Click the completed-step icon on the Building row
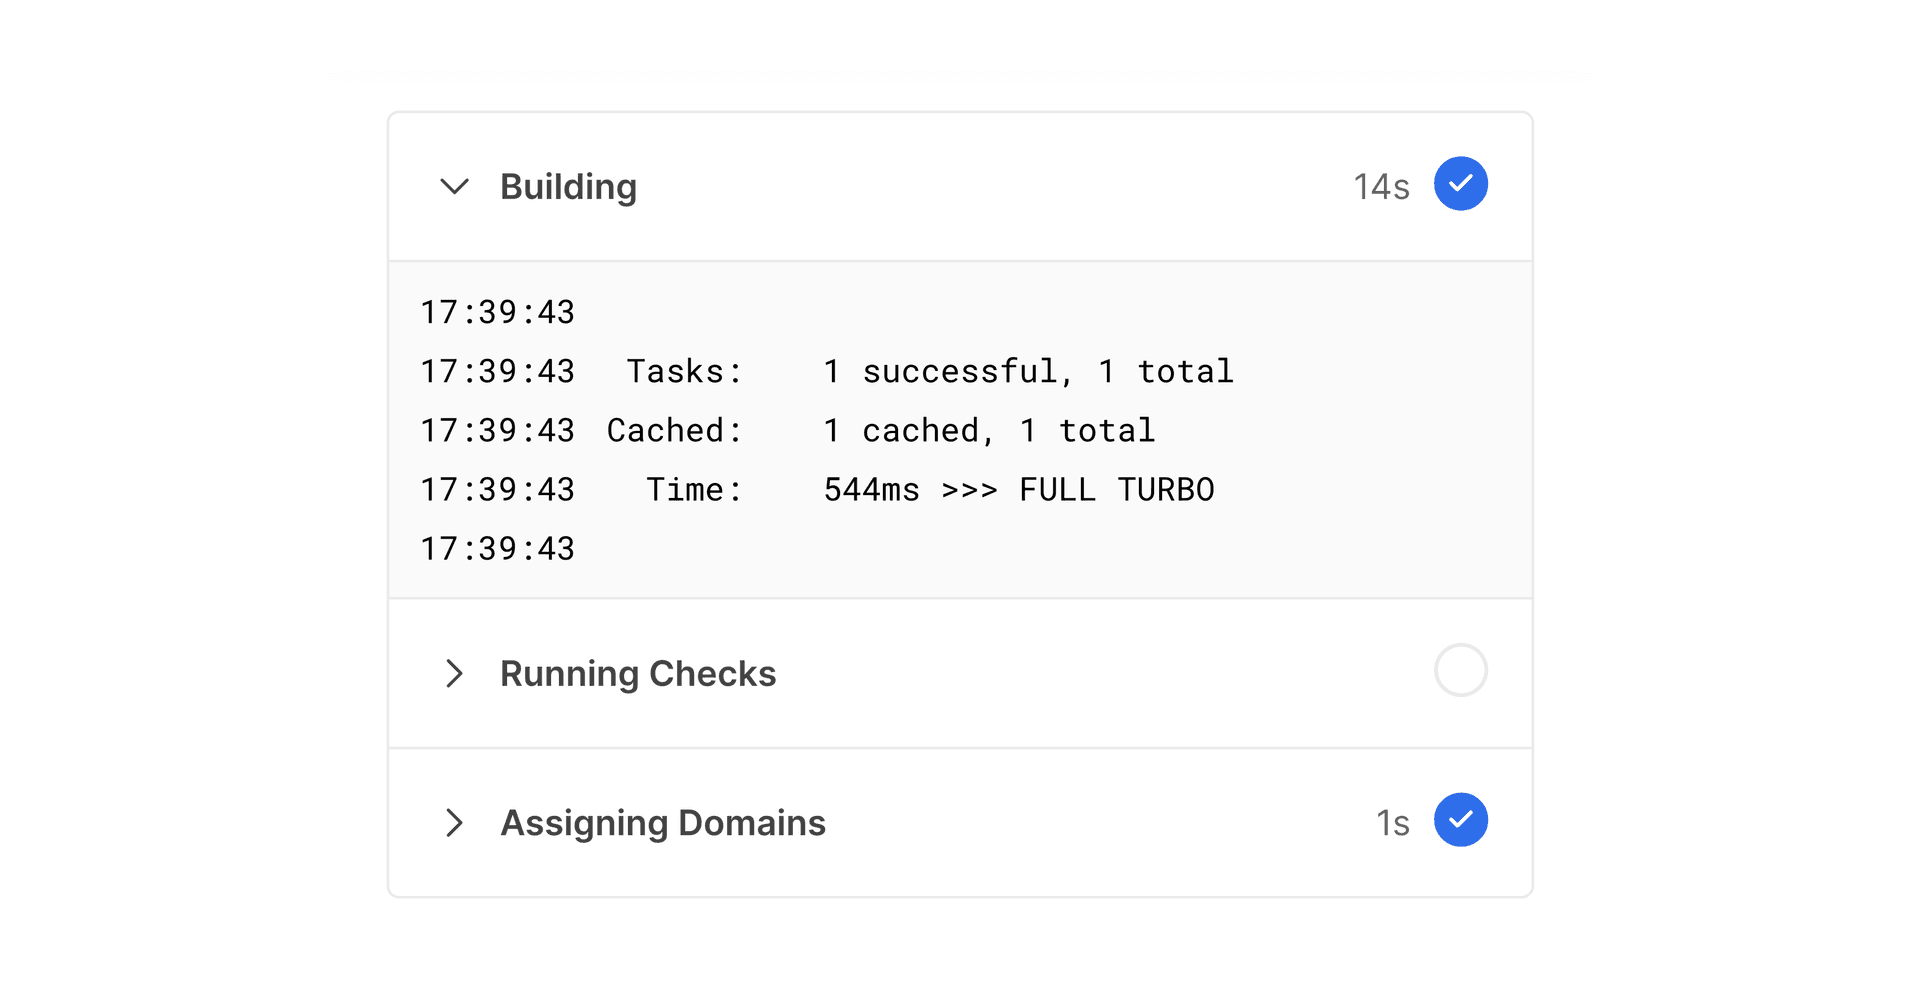 coord(1461,184)
